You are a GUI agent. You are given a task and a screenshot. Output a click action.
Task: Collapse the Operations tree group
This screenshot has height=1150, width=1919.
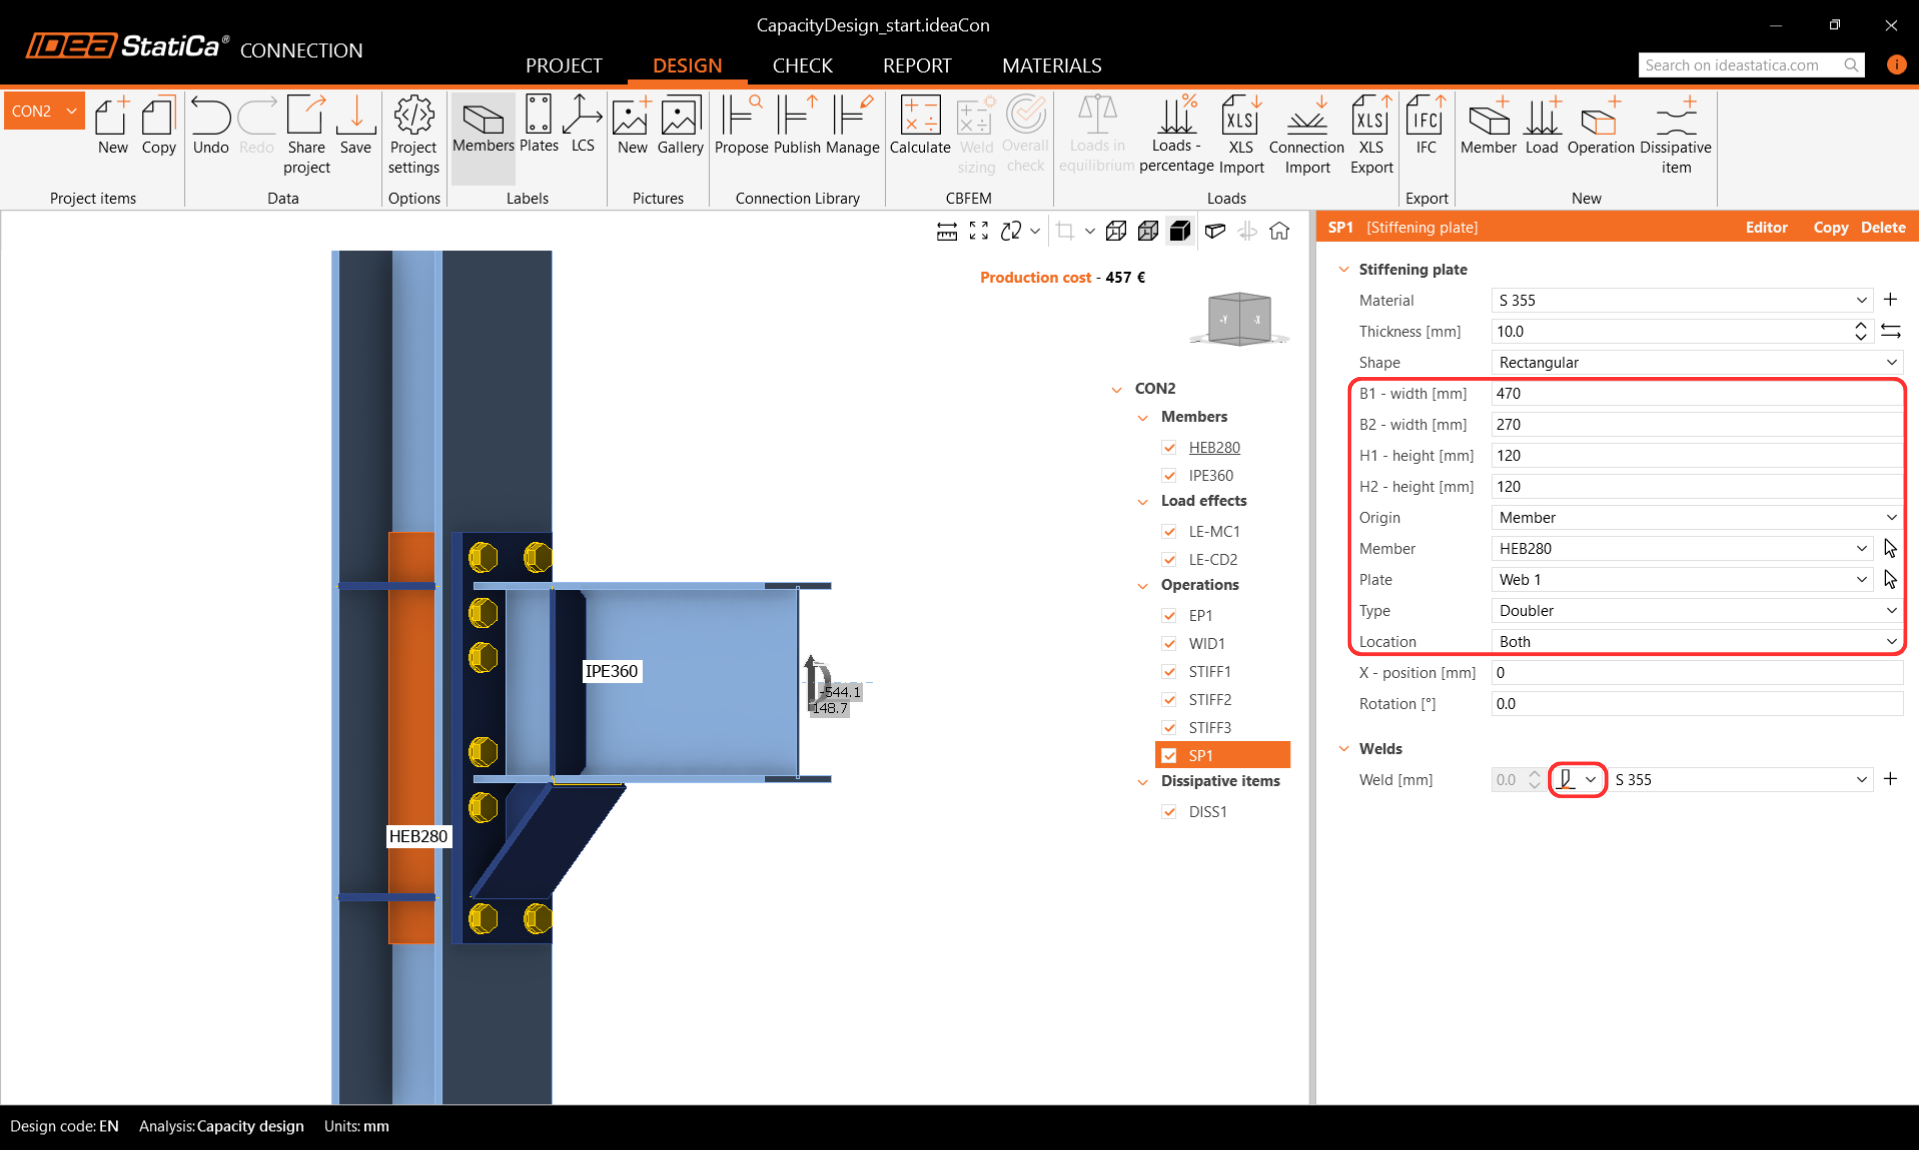tap(1143, 585)
